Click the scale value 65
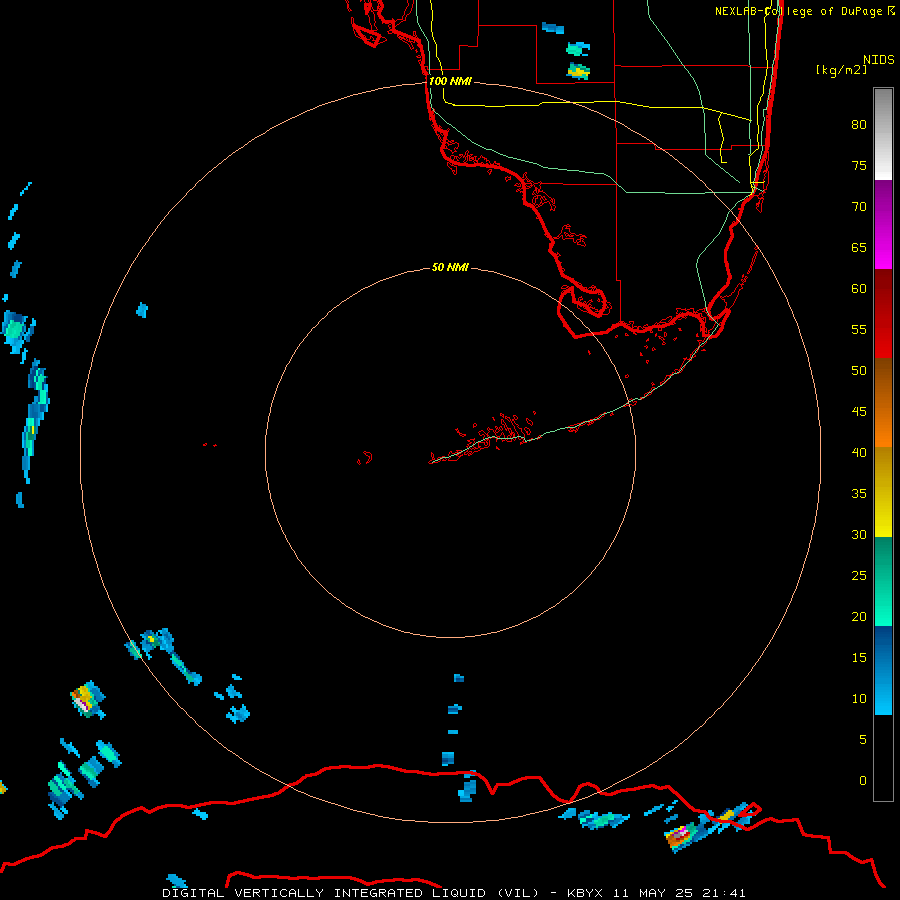This screenshot has height=900, width=900. [859, 247]
